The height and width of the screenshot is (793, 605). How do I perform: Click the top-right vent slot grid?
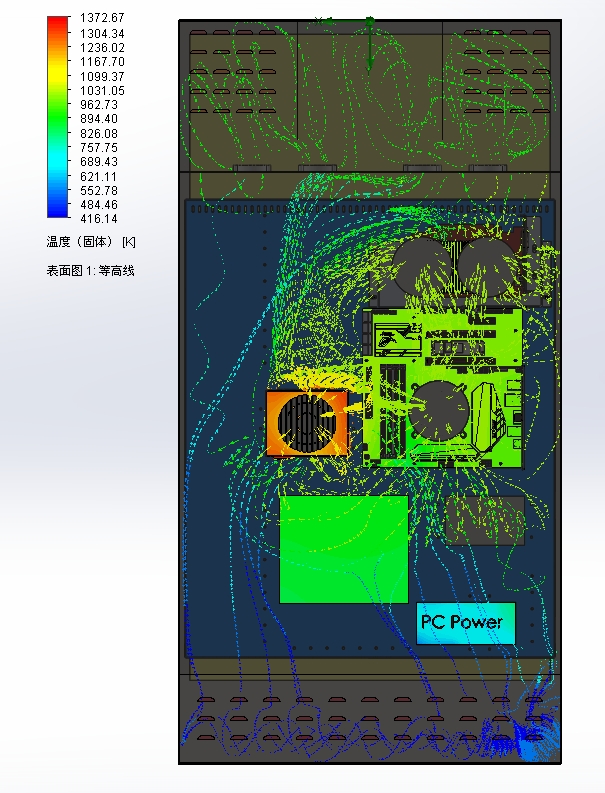click(507, 71)
